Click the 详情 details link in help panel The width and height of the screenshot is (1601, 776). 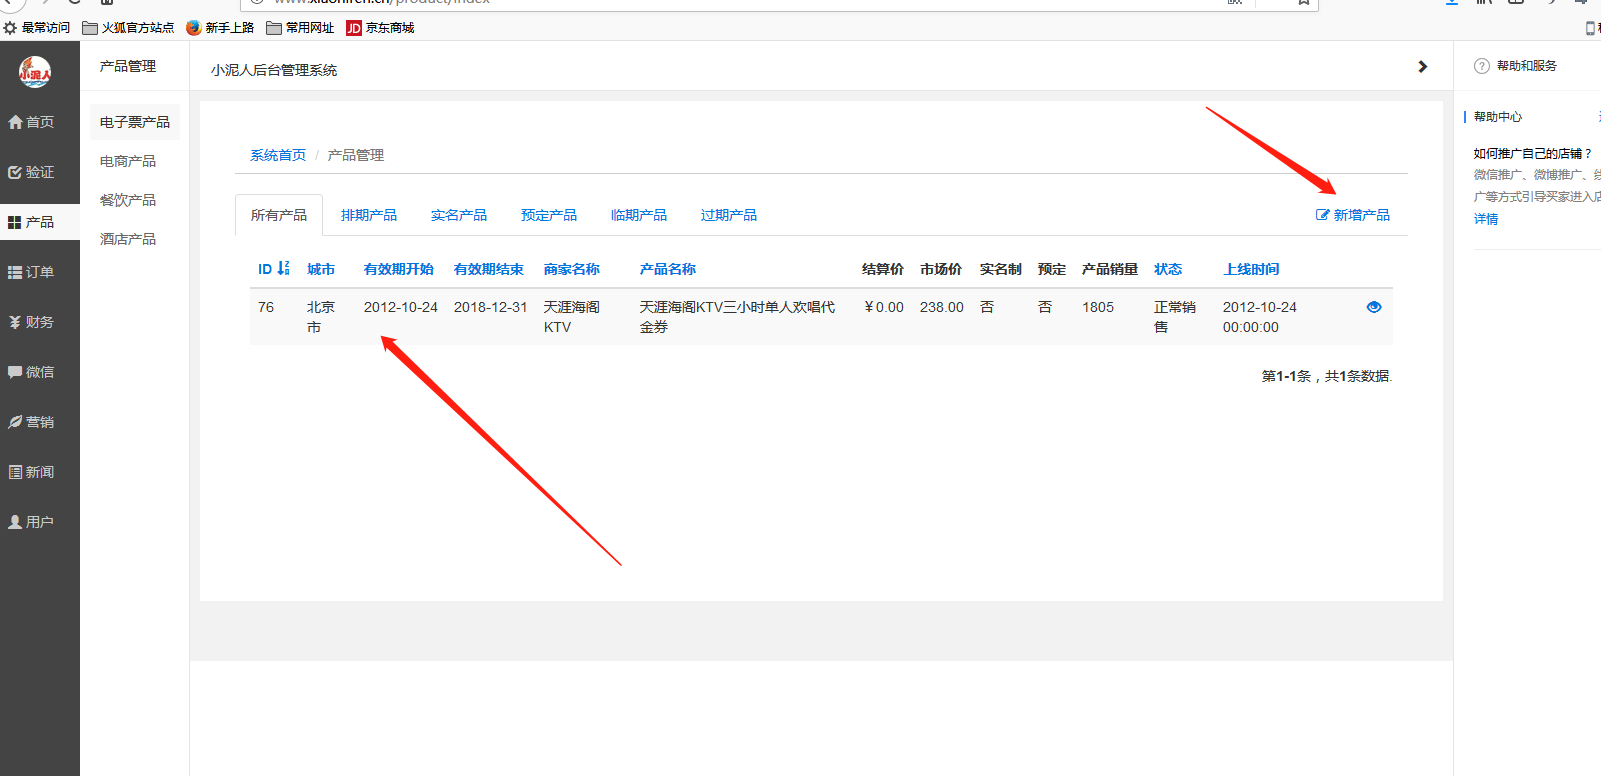point(1486,219)
